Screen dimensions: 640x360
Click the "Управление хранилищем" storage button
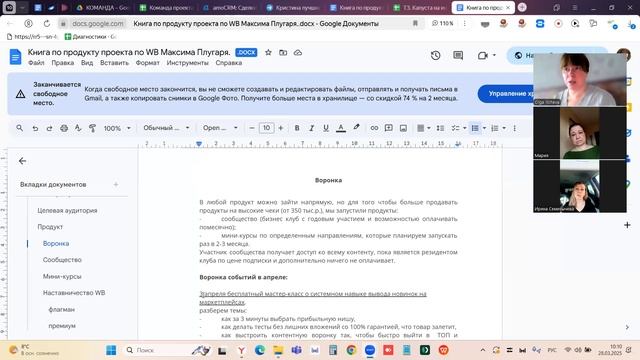click(x=506, y=93)
